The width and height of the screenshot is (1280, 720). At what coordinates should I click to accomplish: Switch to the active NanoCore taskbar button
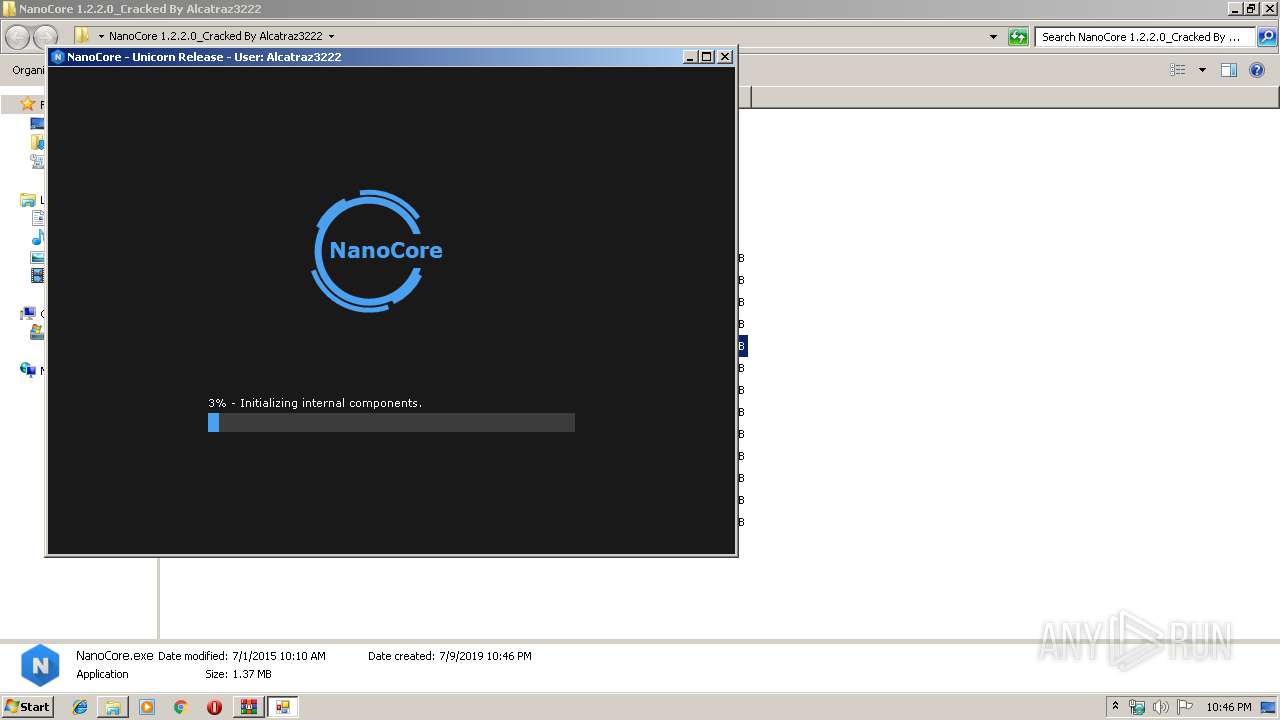283,707
